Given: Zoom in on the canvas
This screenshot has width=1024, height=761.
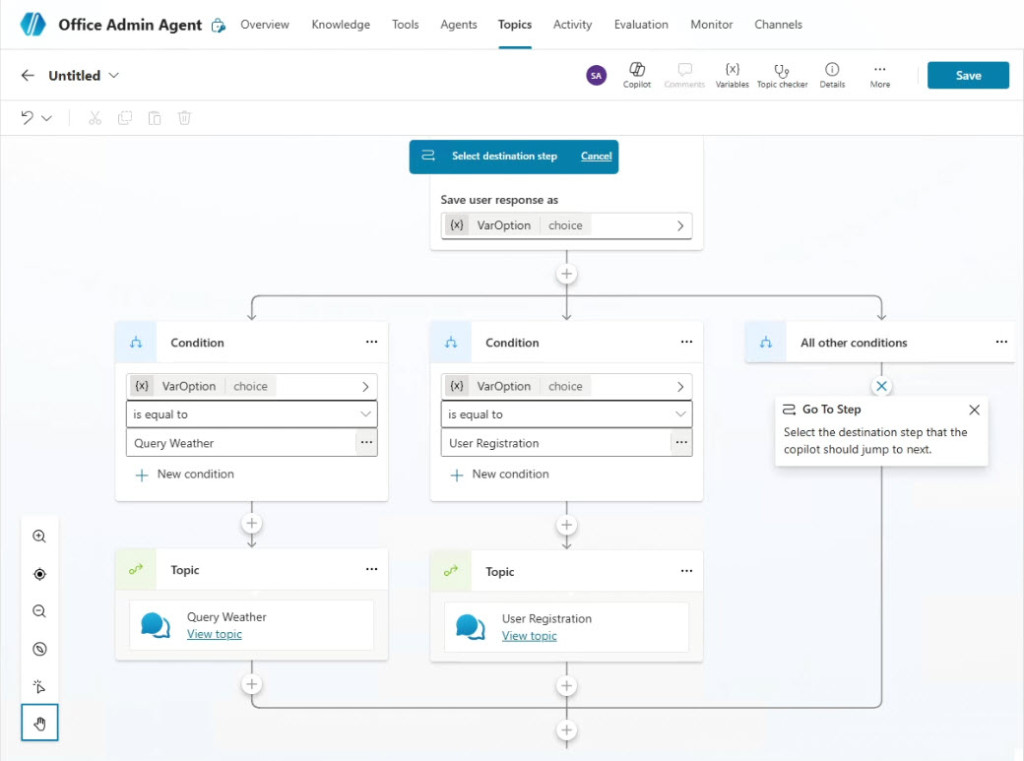Looking at the screenshot, I should click(39, 536).
